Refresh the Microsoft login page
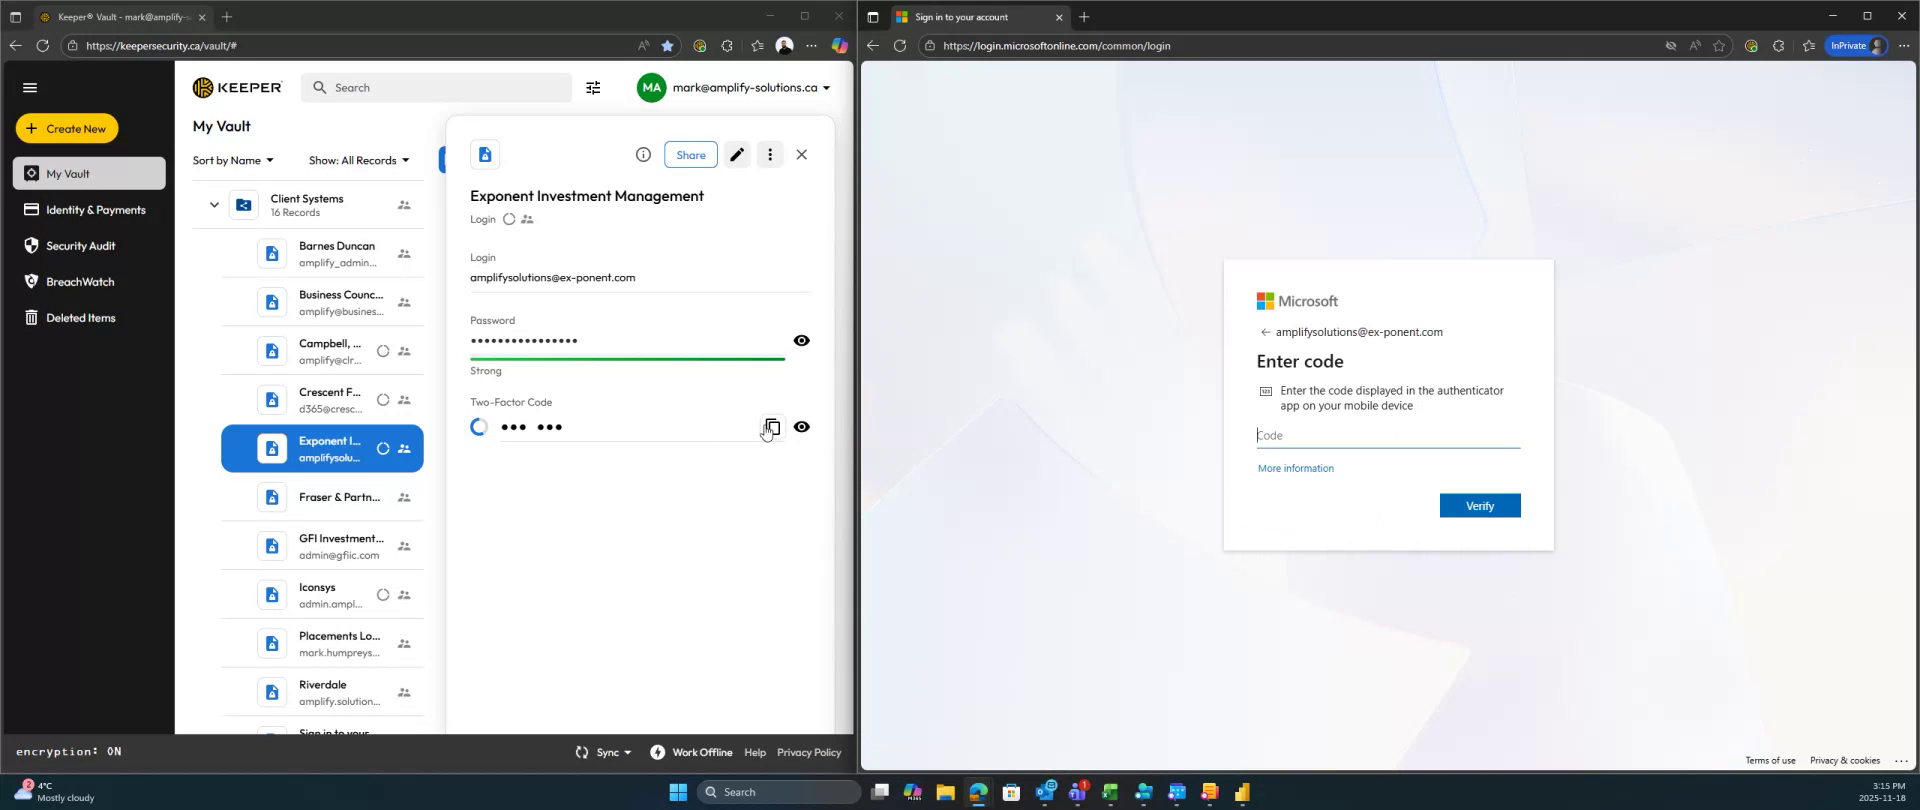Viewport: 1920px width, 810px height. click(x=899, y=46)
